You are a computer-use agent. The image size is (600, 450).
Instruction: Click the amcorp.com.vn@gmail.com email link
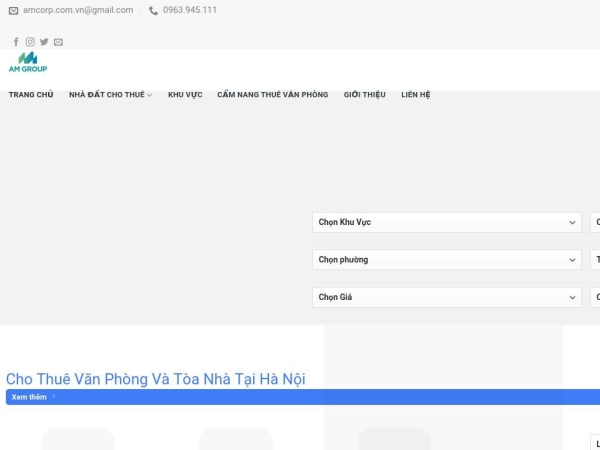click(78, 10)
